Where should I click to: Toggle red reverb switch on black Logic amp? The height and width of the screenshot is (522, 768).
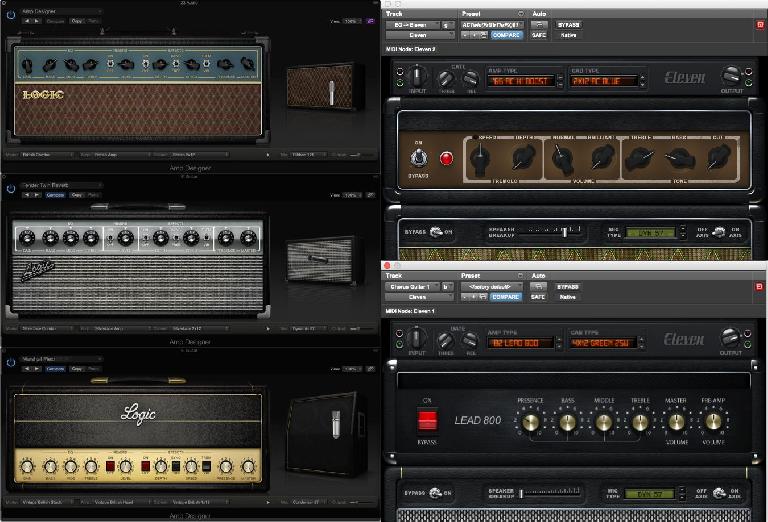(x=110, y=466)
